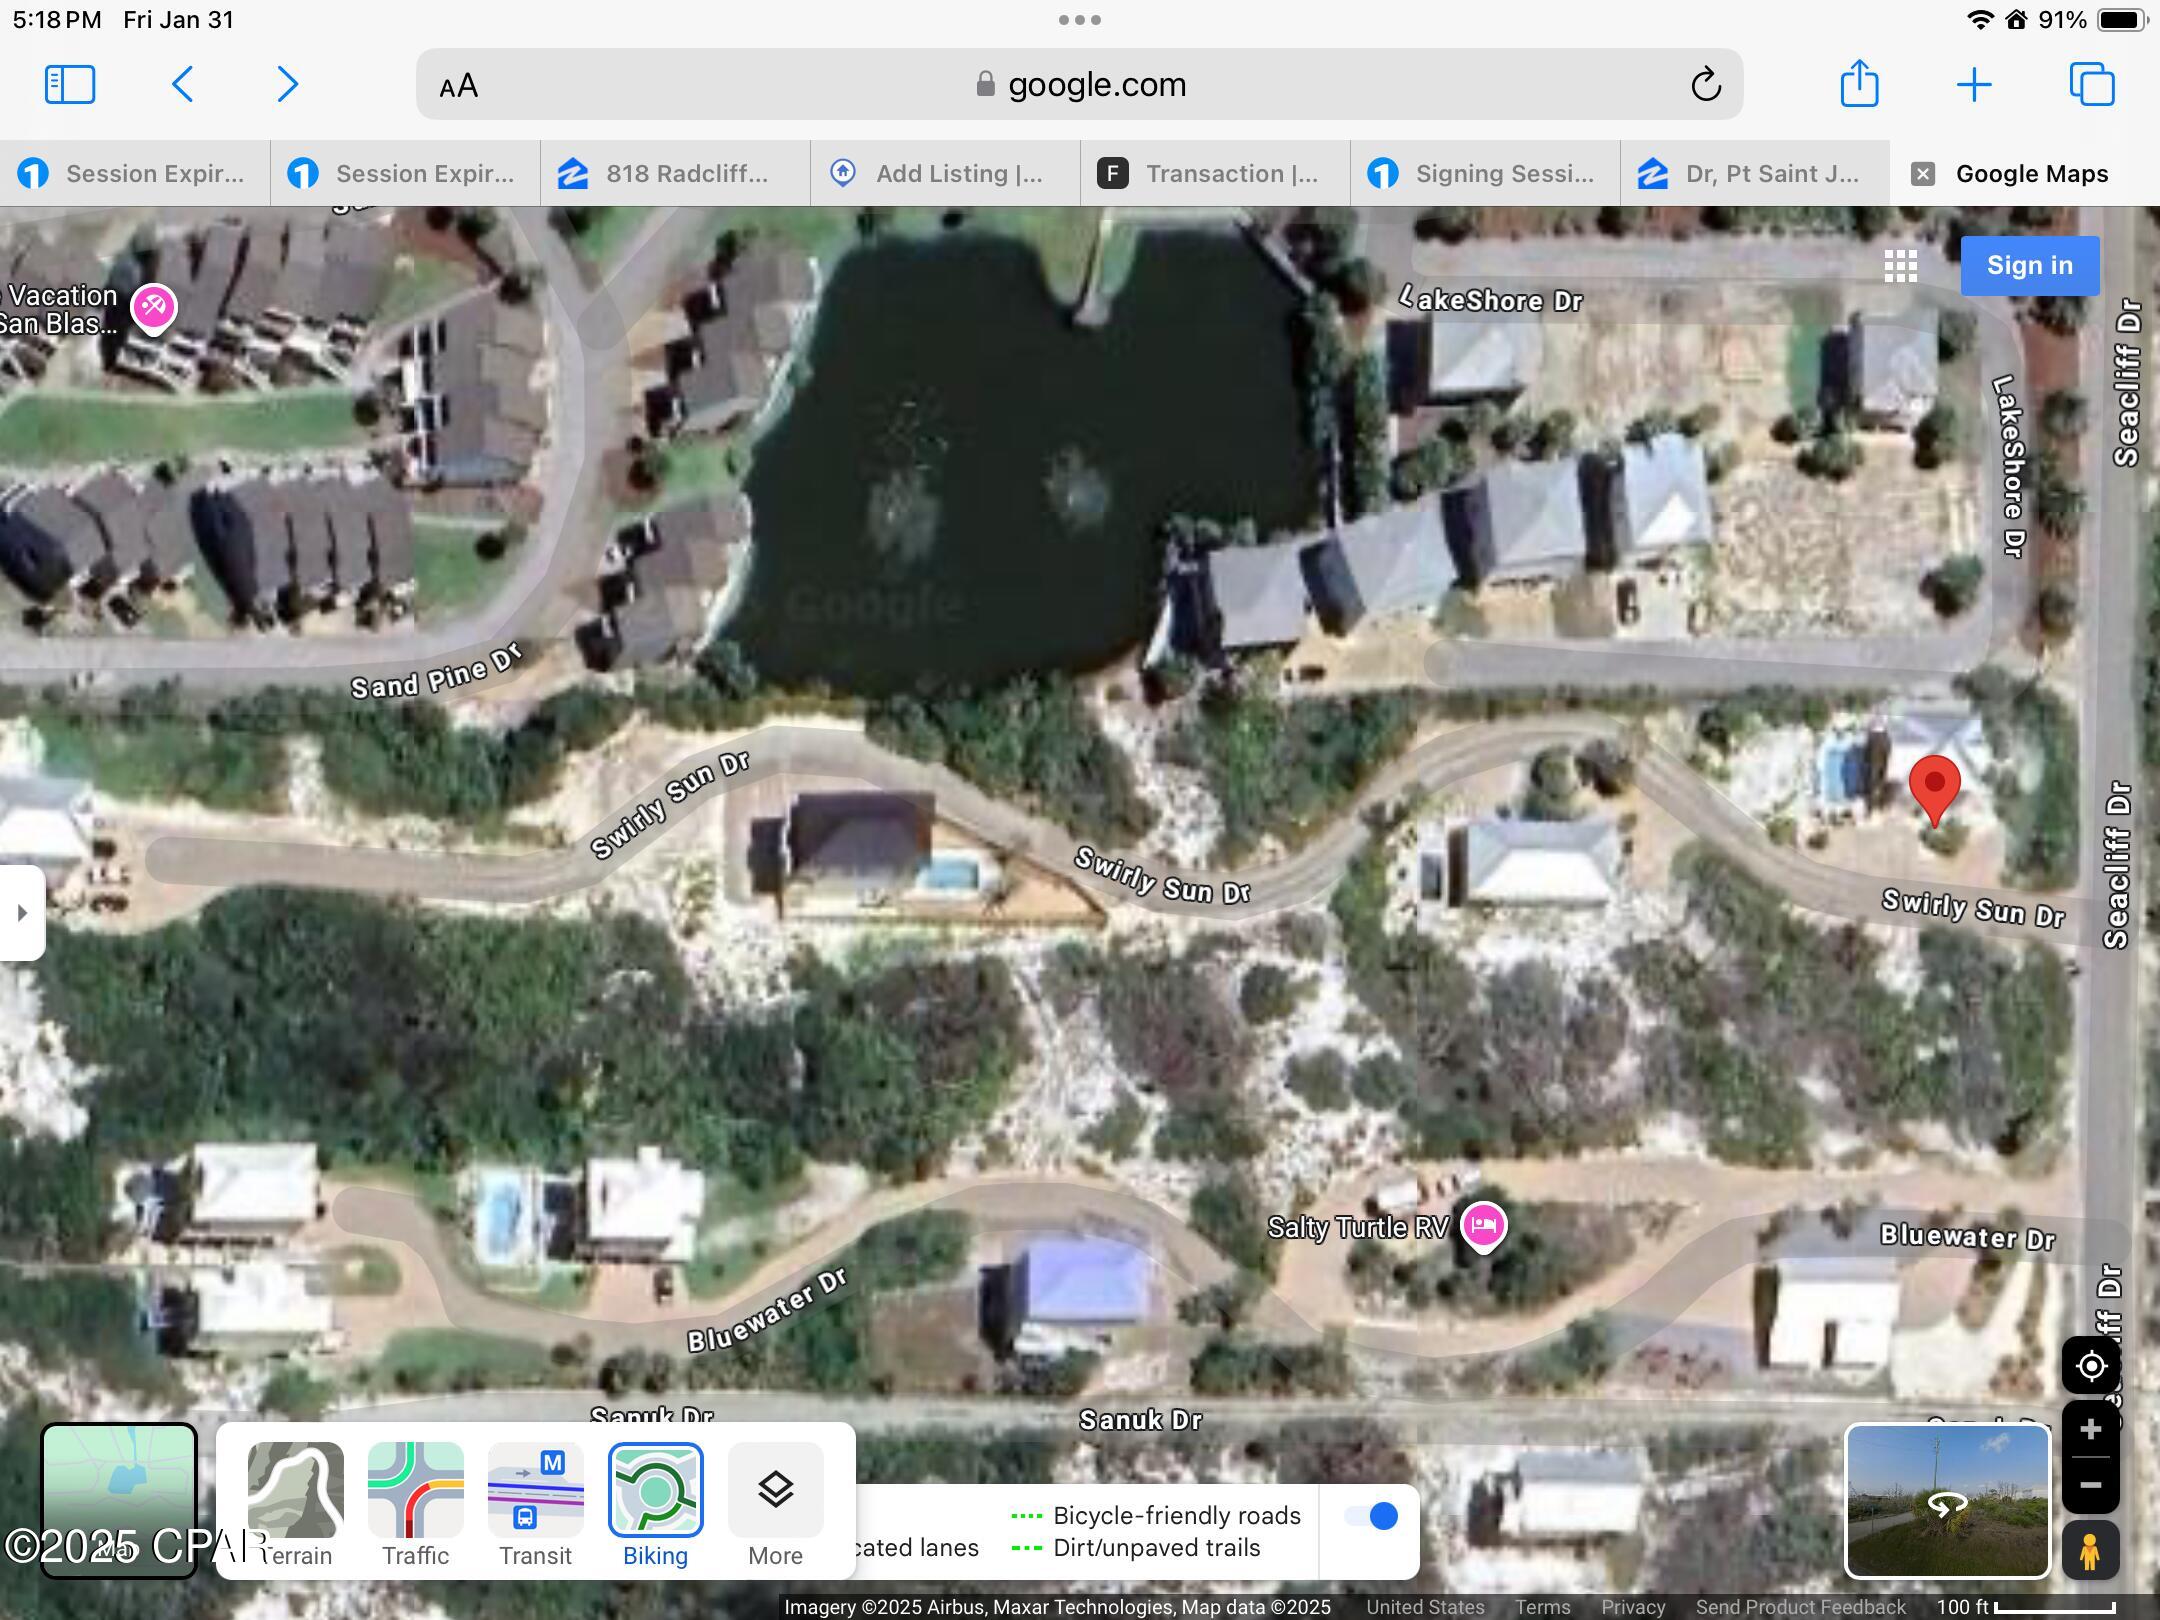Click the my-location target icon
This screenshot has width=2160, height=1620.
(2091, 1366)
